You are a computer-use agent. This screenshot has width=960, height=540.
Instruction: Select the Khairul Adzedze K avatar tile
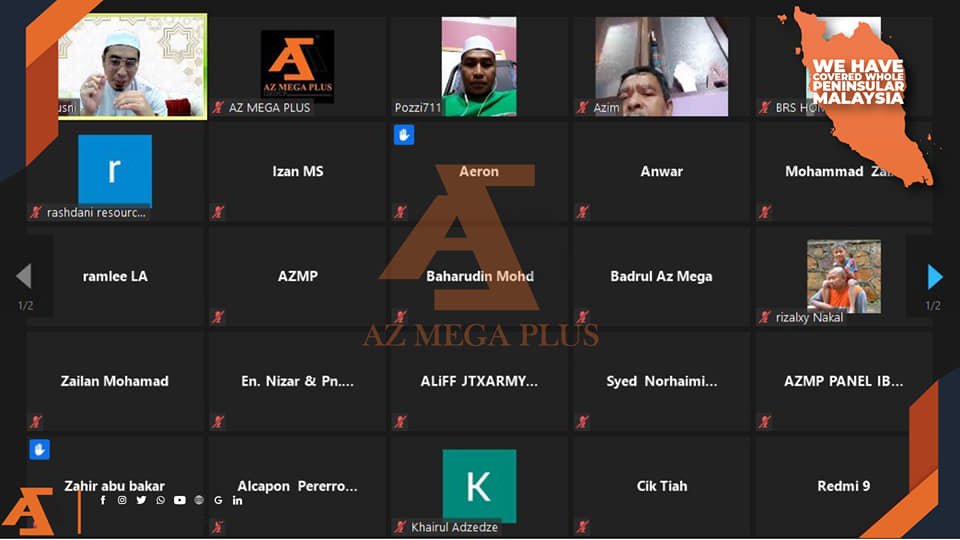coord(479,486)
